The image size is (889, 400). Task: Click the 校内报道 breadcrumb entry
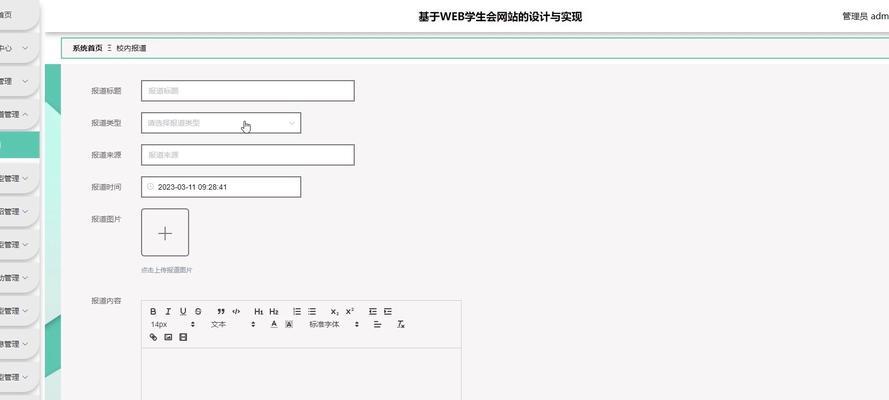click(132, 48)
